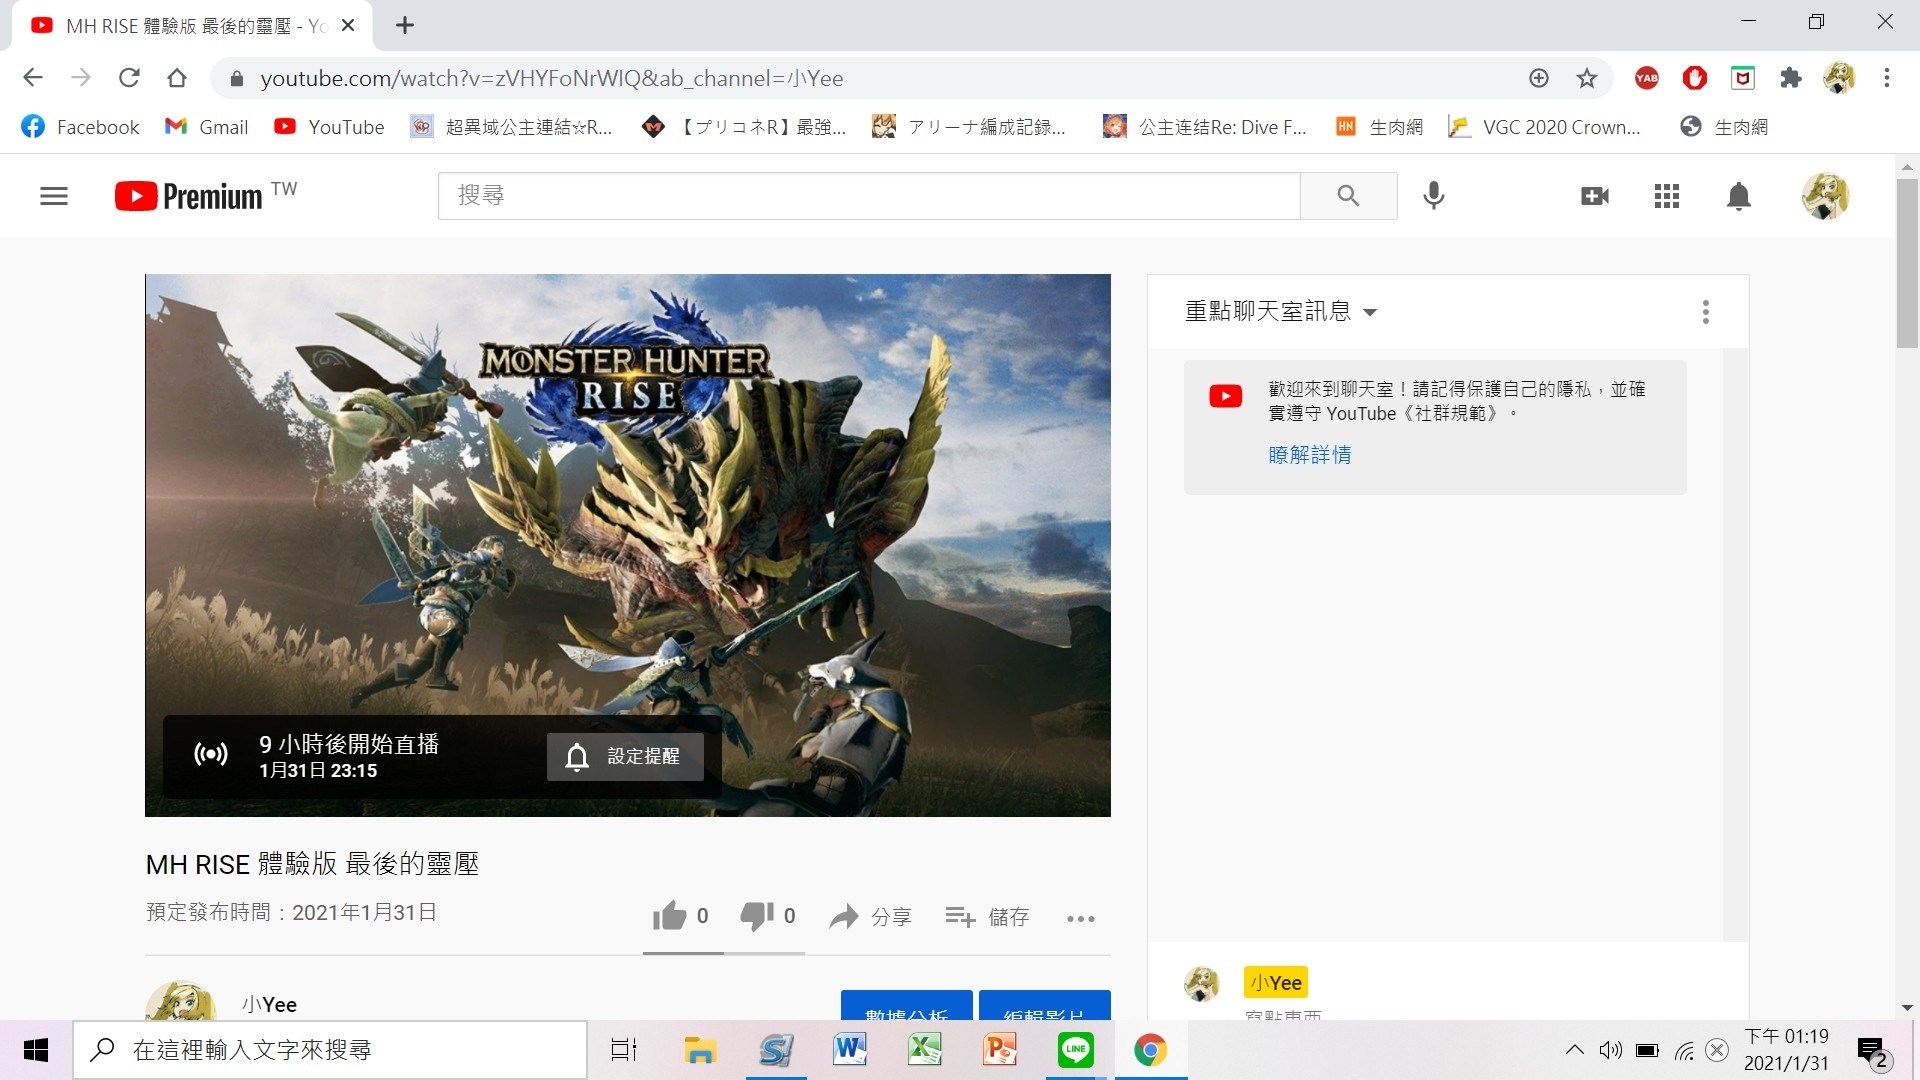Screen dimensions: 1920x1080
Task: Search with your voice using the microphone icon
Action: click(1434, 195)
